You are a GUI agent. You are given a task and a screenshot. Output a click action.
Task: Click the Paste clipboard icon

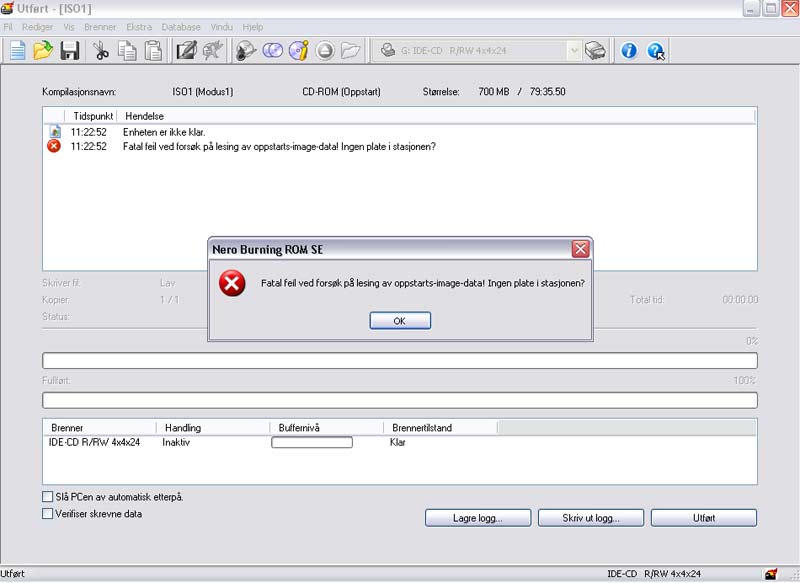(x=154, y=50)
